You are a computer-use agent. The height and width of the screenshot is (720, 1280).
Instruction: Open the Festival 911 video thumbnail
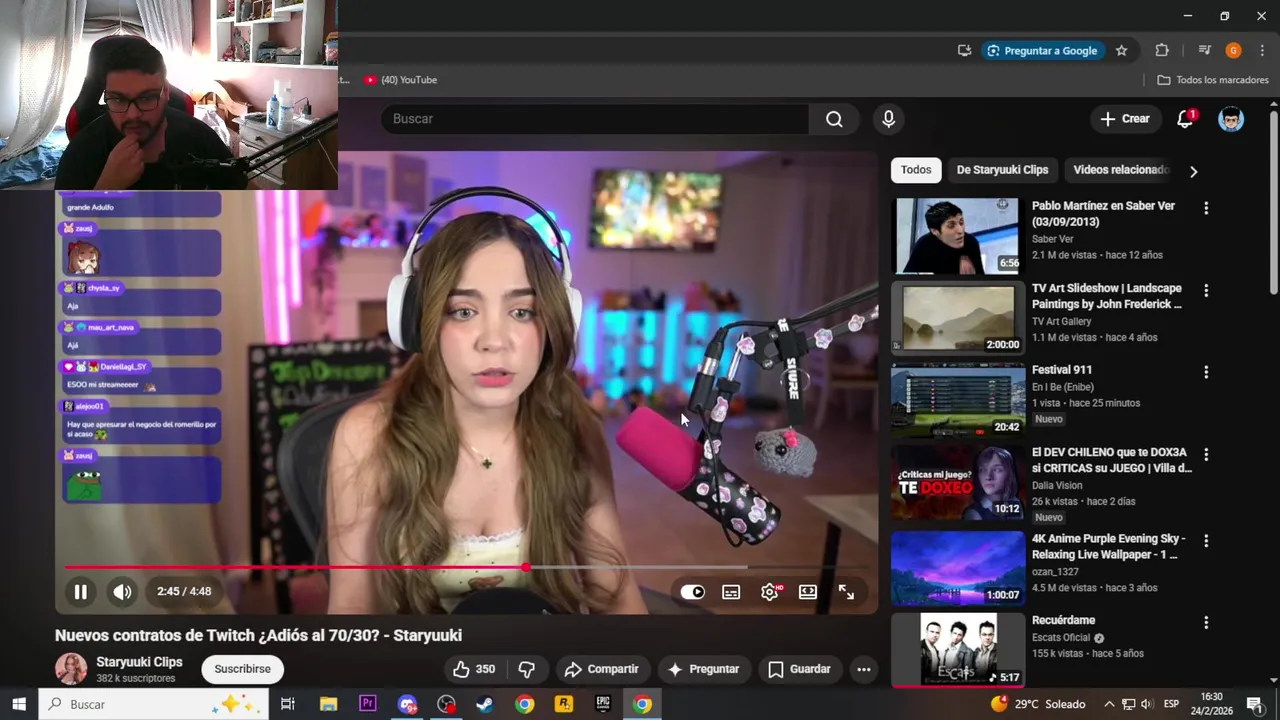click(958, 399)
